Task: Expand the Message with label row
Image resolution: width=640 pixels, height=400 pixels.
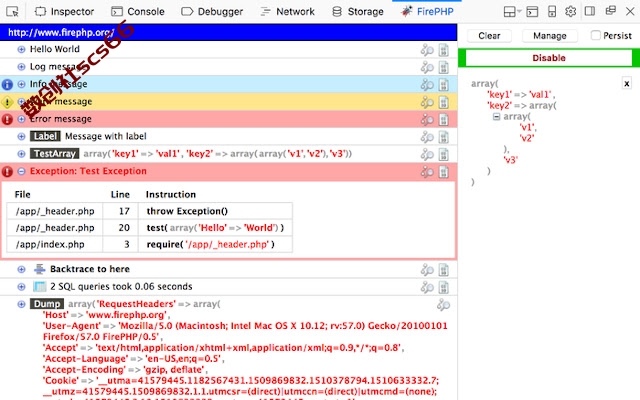Action: click(21, 137)
